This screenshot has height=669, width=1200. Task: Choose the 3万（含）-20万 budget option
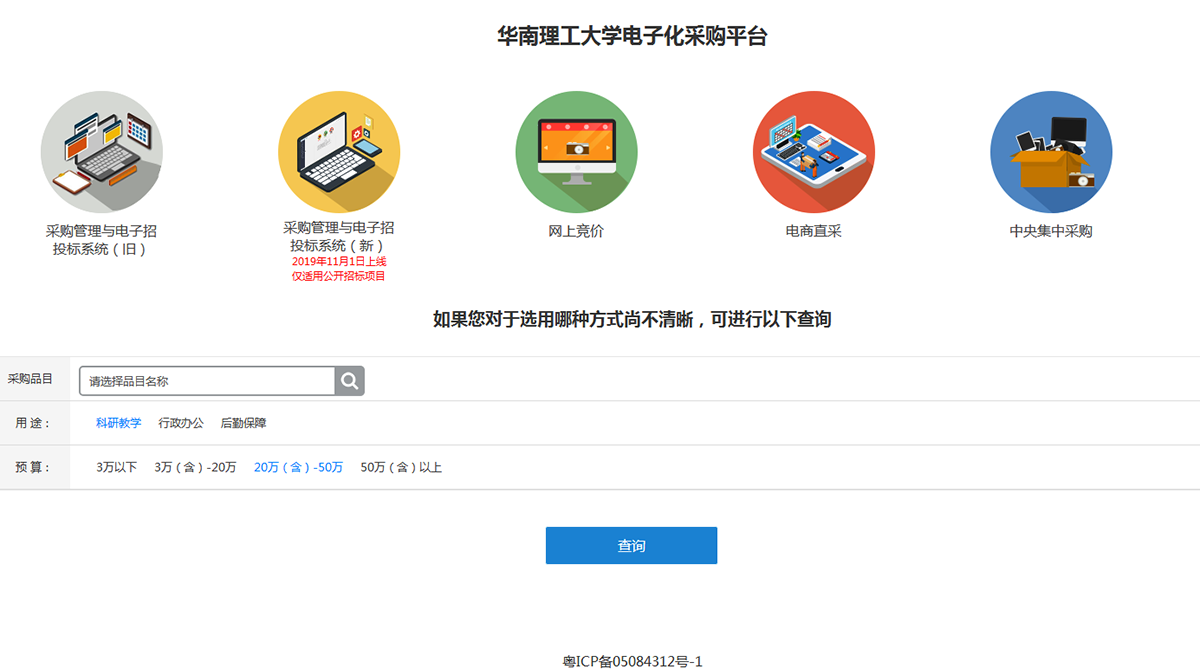click(195, 467)
